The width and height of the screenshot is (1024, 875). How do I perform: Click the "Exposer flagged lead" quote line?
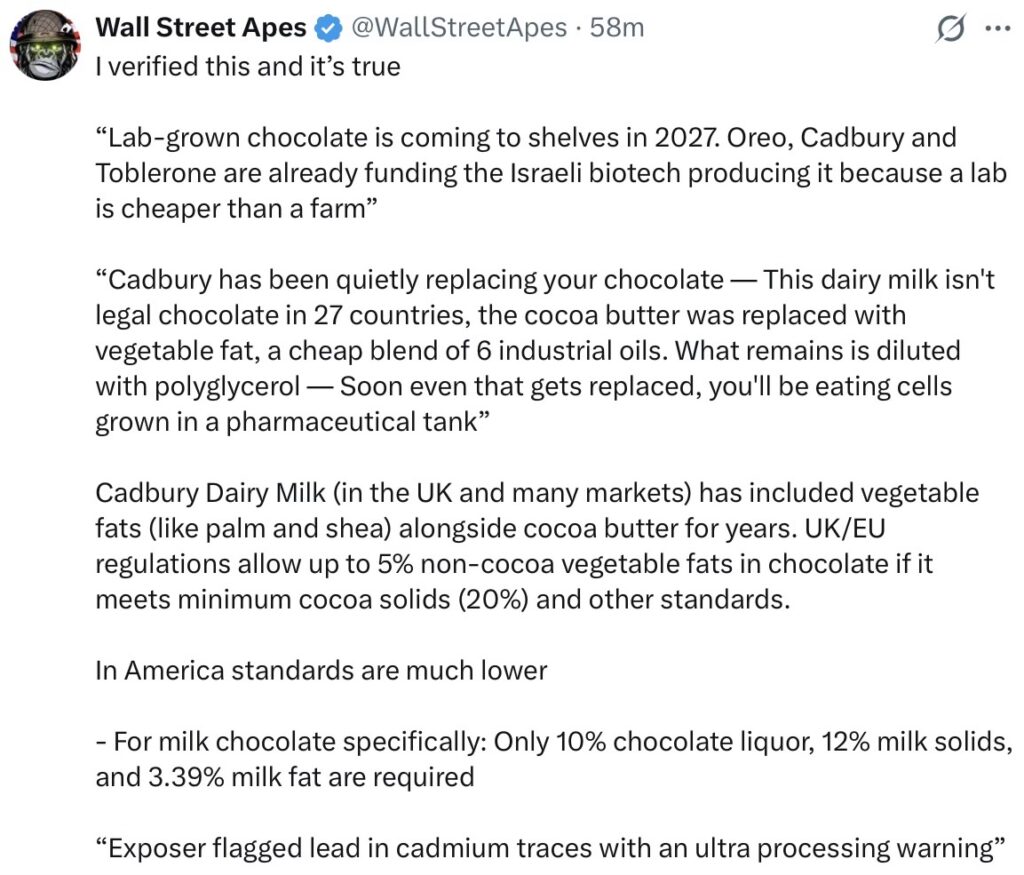(549, 848)
